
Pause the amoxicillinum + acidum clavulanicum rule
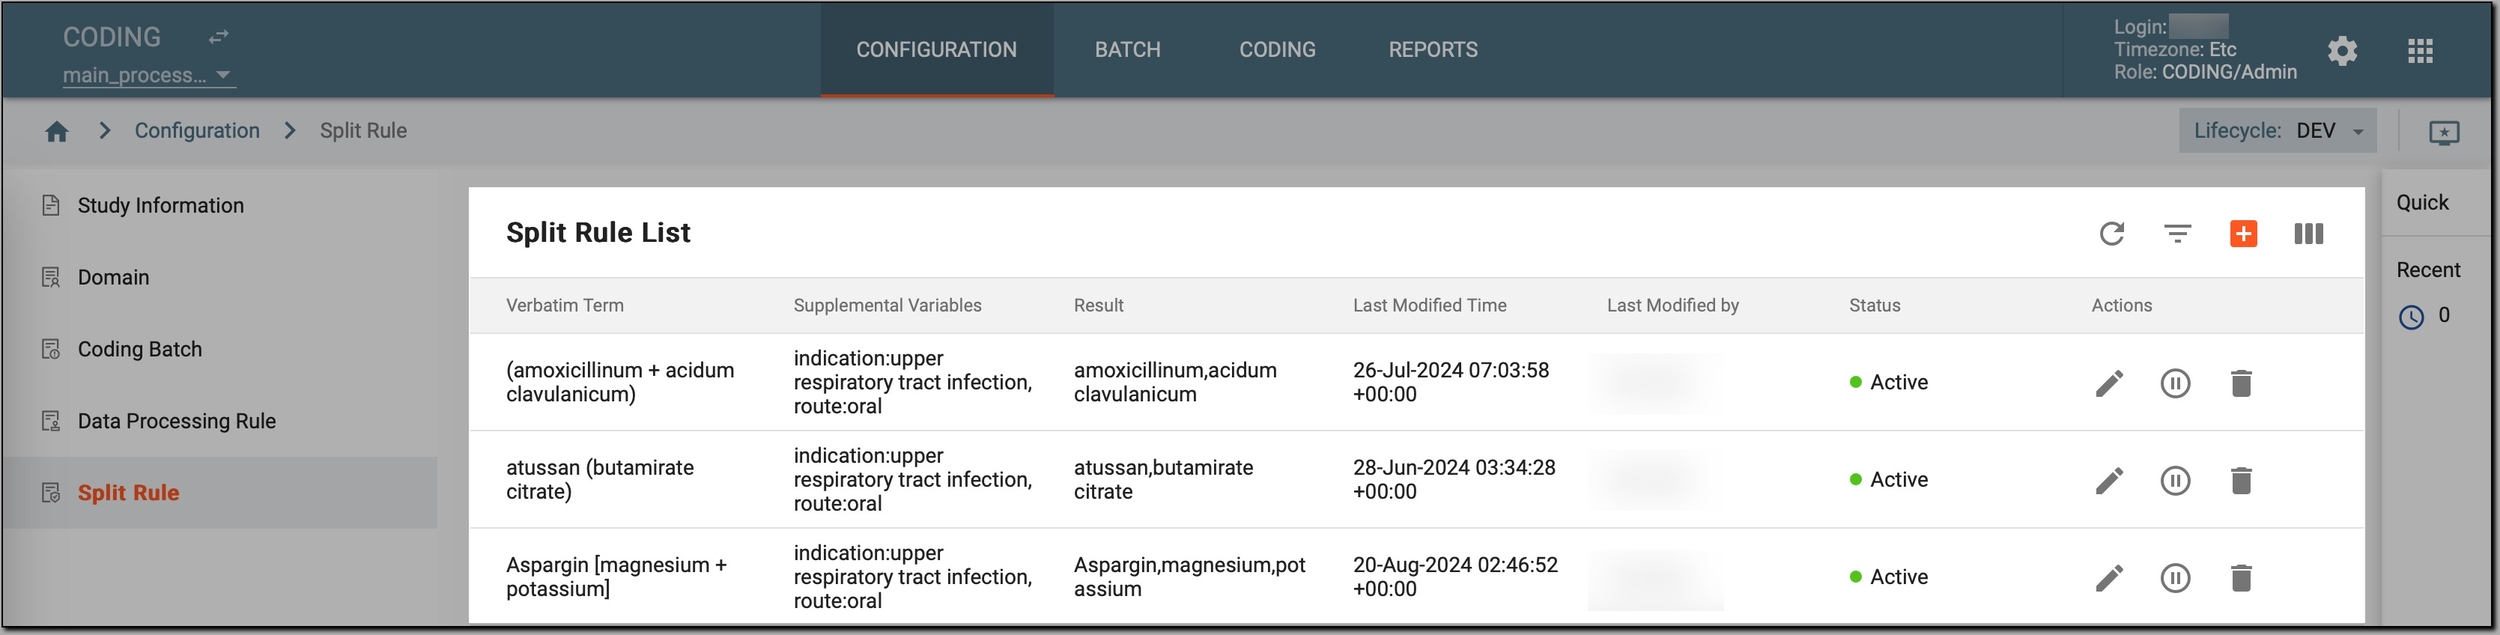click(2175, 383)
